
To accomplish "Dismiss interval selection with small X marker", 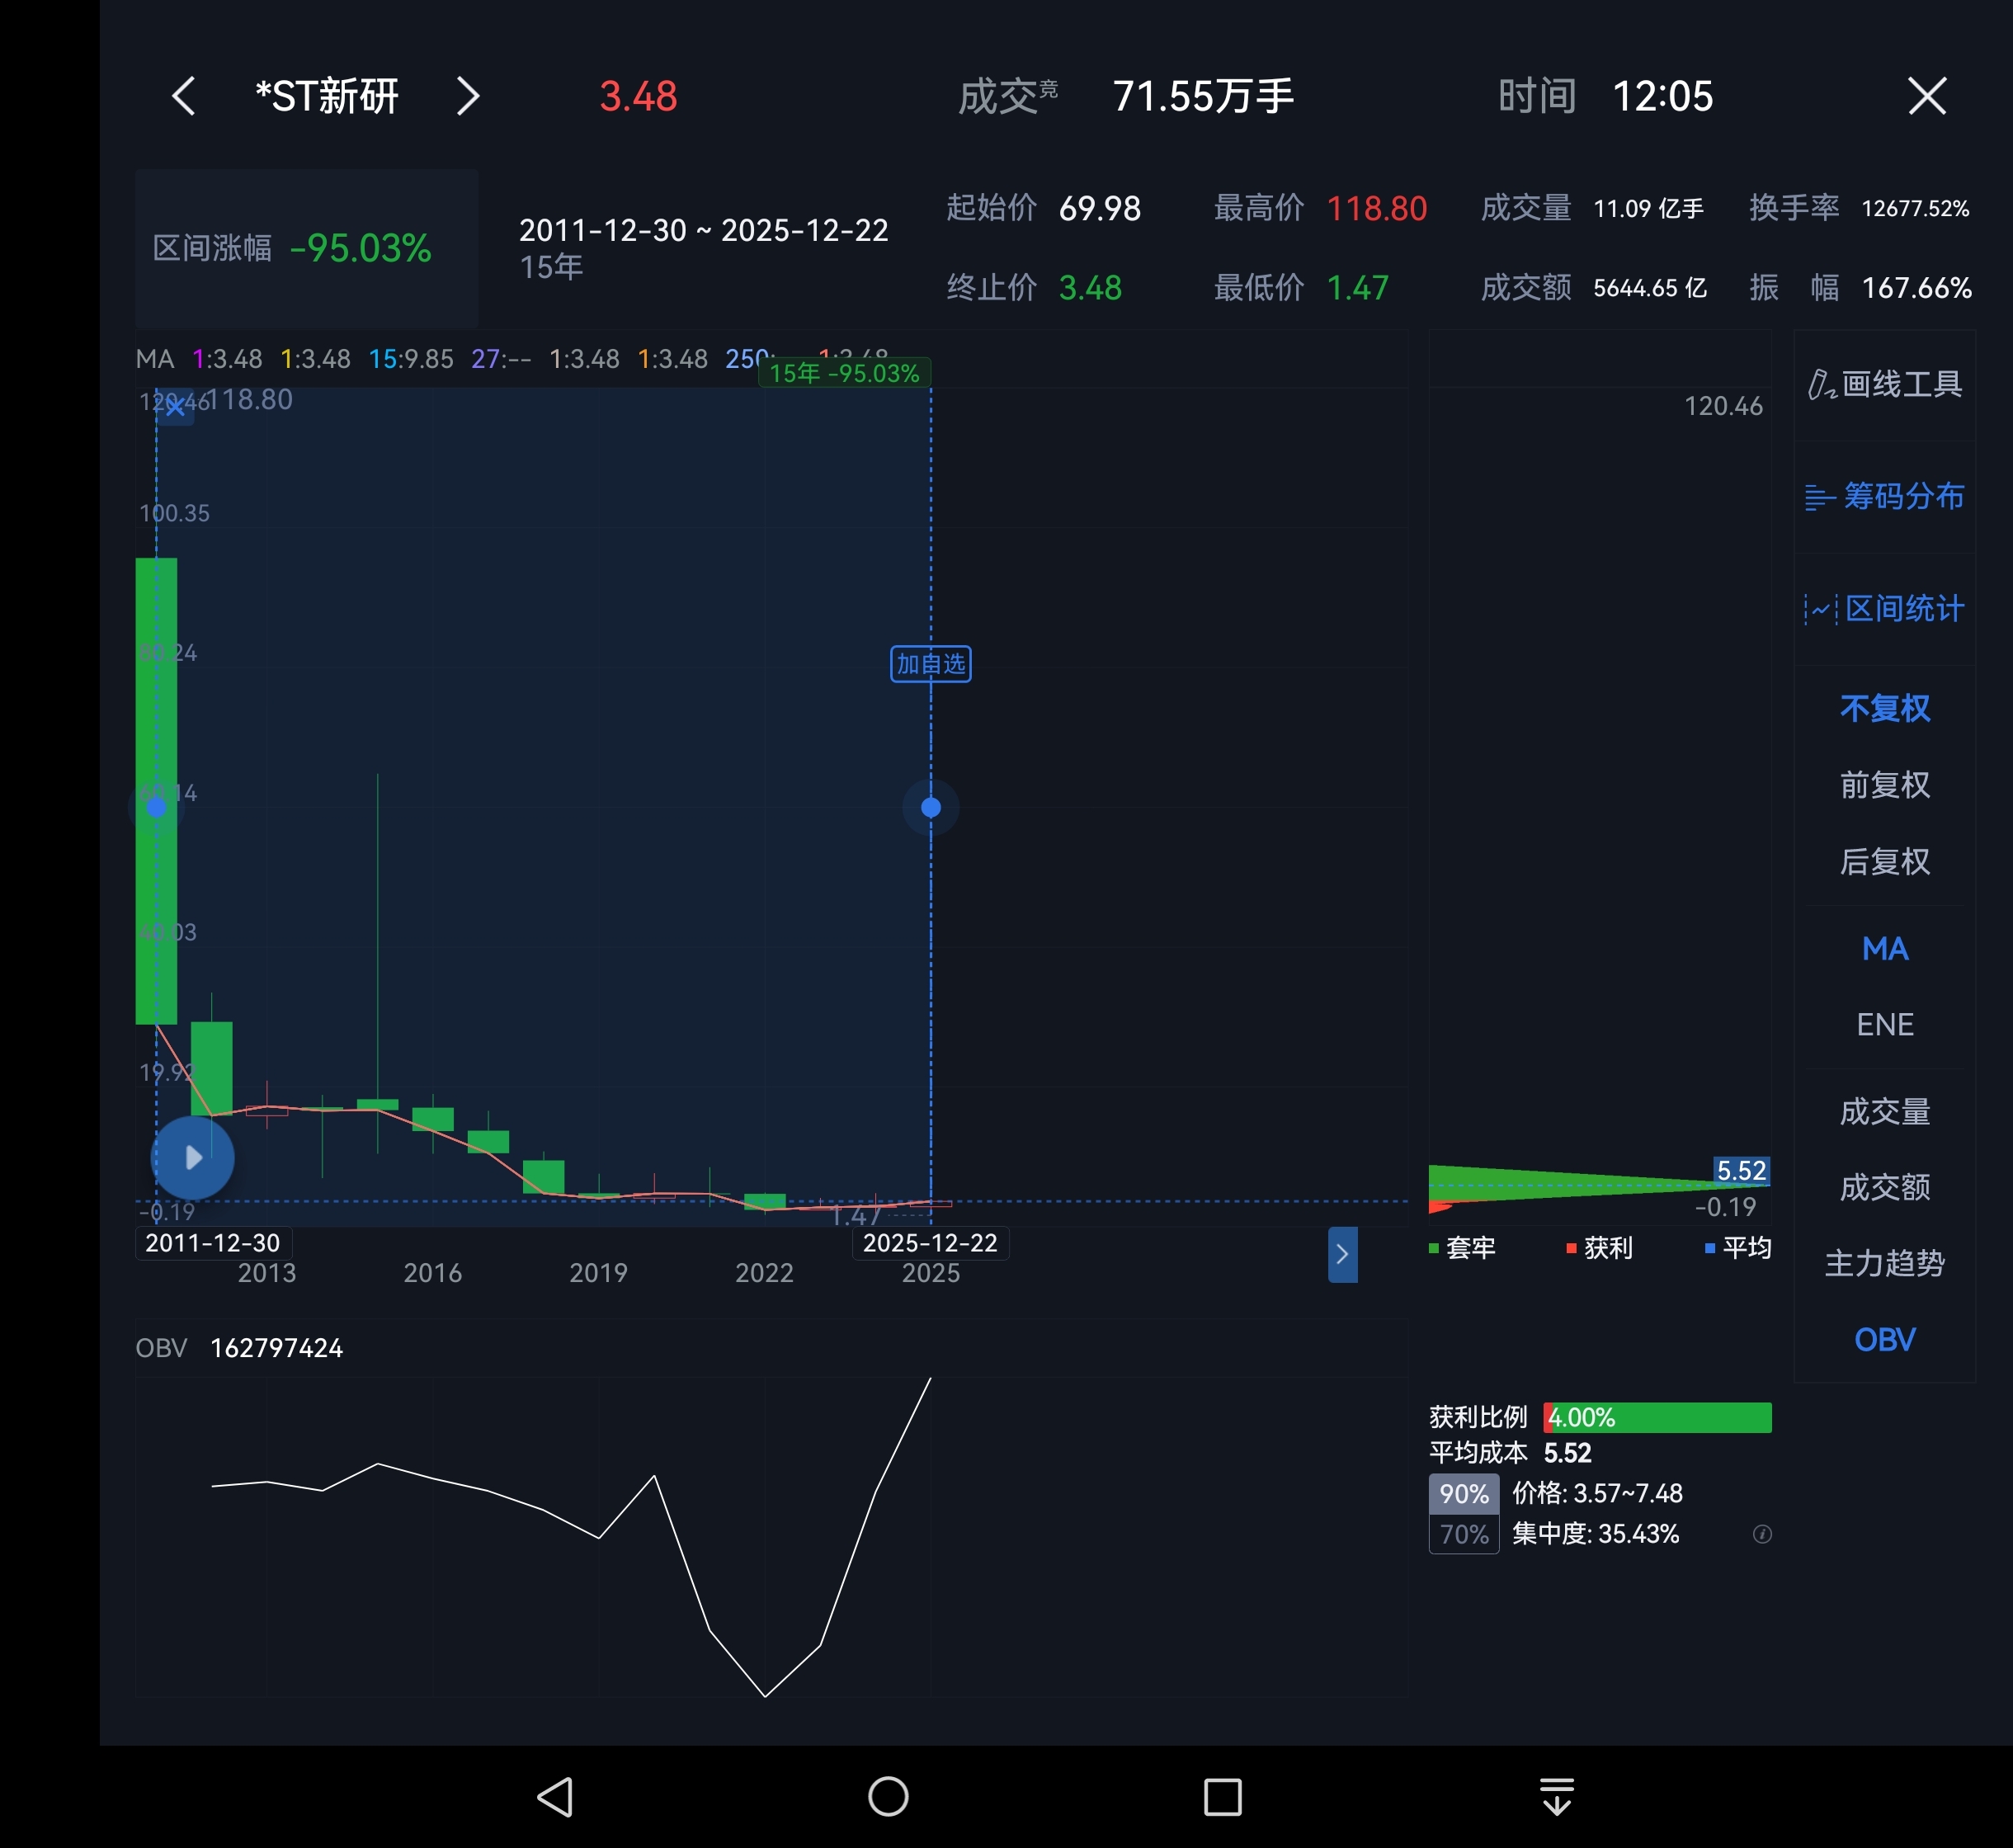I will [175, 407].
